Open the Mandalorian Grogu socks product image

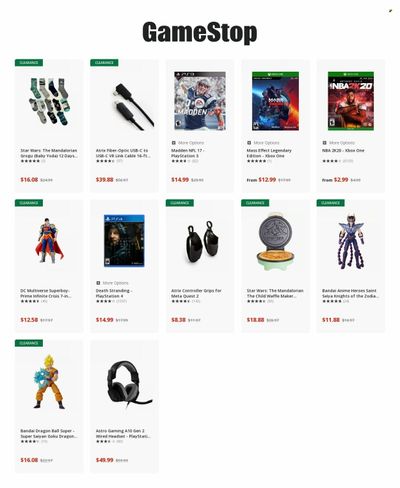(x=49, y=101)
